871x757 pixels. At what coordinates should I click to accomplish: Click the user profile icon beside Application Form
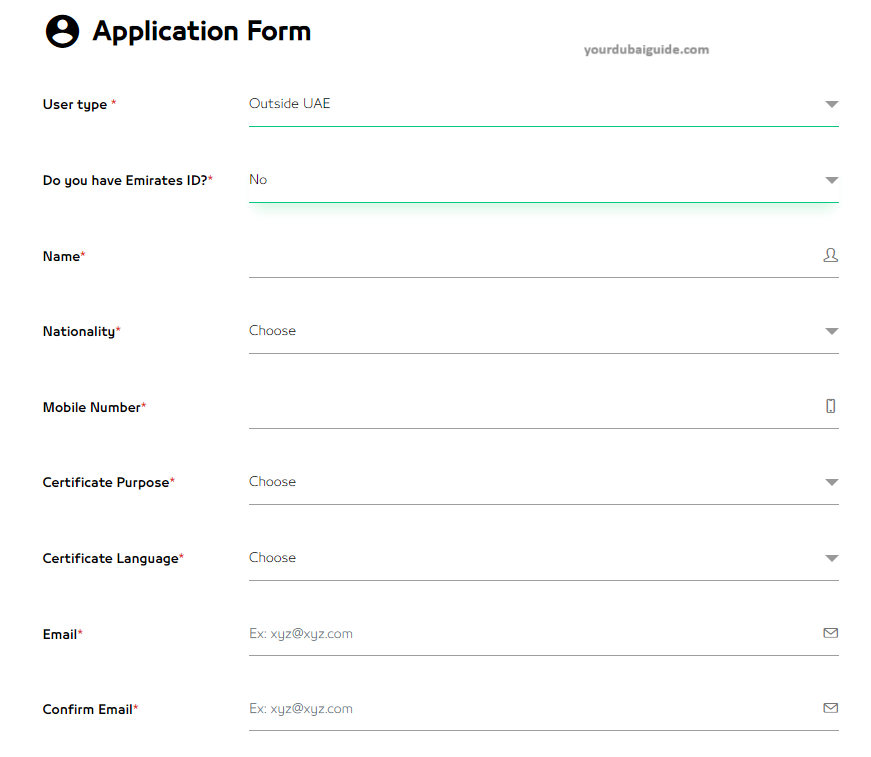pyautogui.click(x=62, y=31)
